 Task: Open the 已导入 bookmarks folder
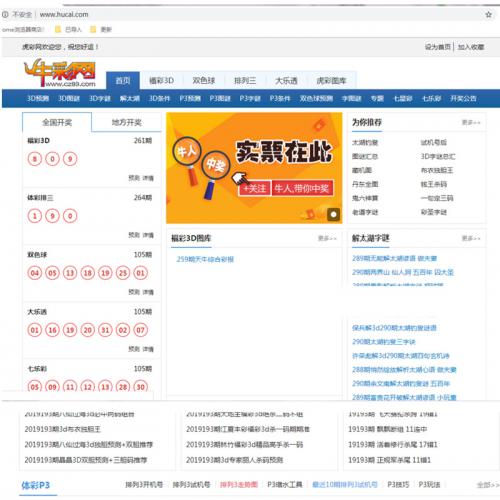[69, 29]
